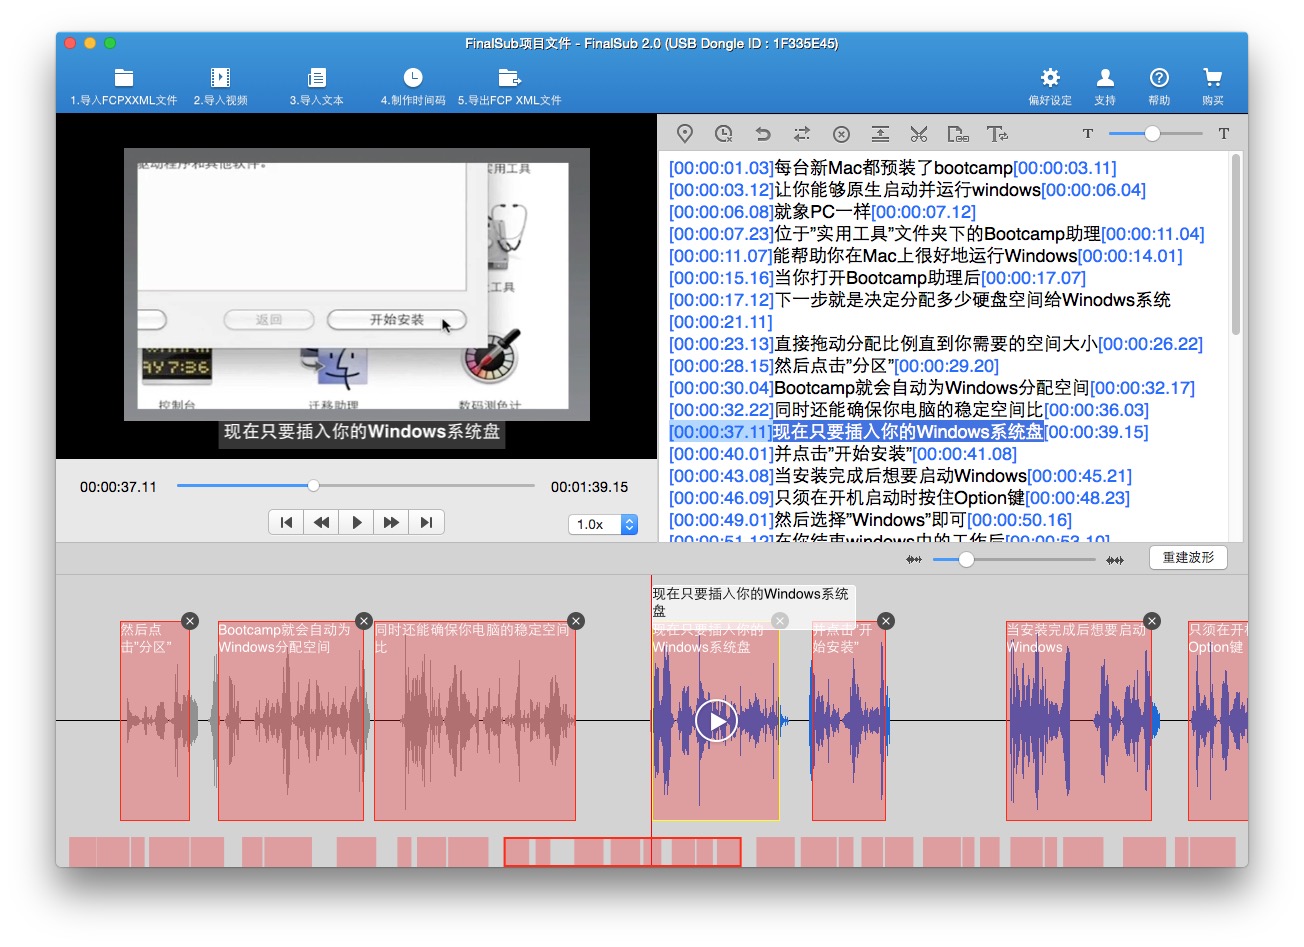Remove the "同时还能确保" waveform clip
Image resolution: width=1304 pixels, height=947 pixels.
[575, 621]
